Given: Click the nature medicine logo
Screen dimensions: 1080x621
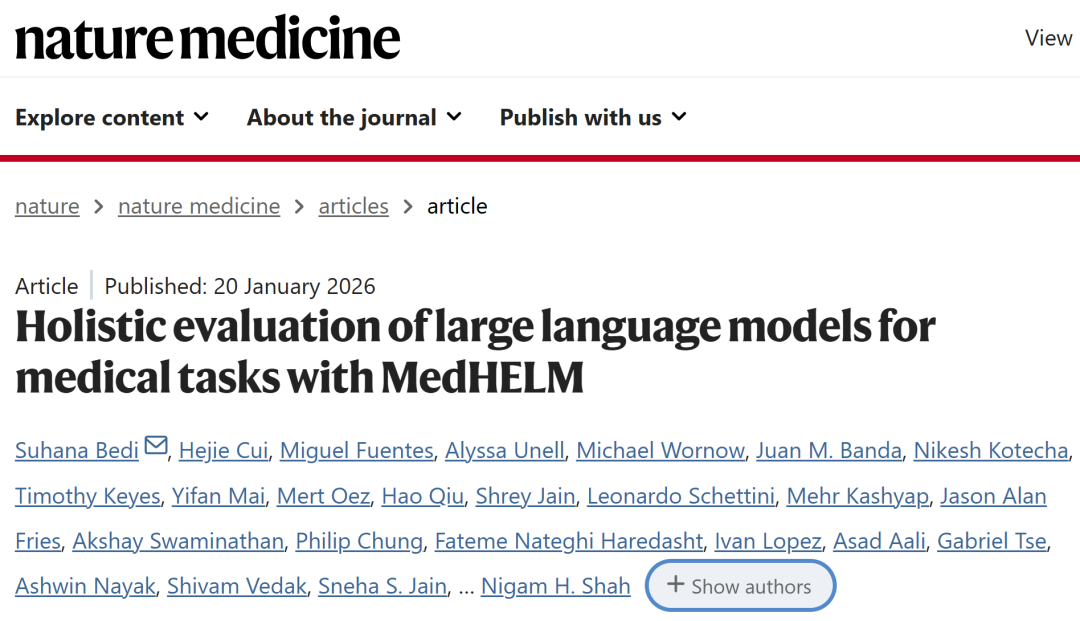Looking at the screenshot, I should pos(207,38).
